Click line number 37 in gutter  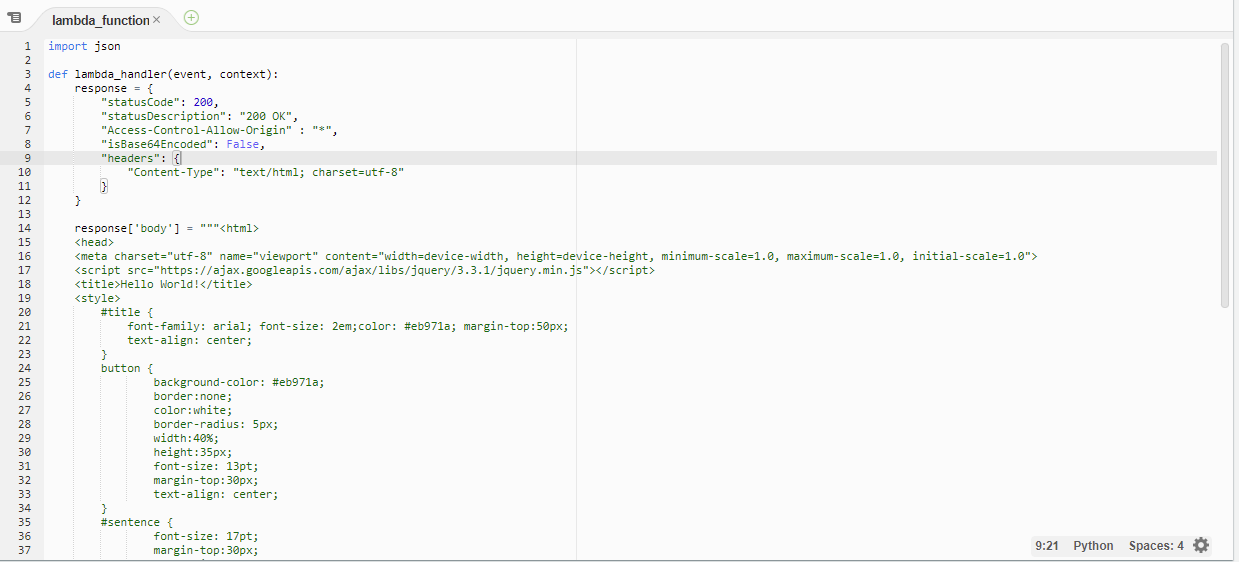pos(24,550)
